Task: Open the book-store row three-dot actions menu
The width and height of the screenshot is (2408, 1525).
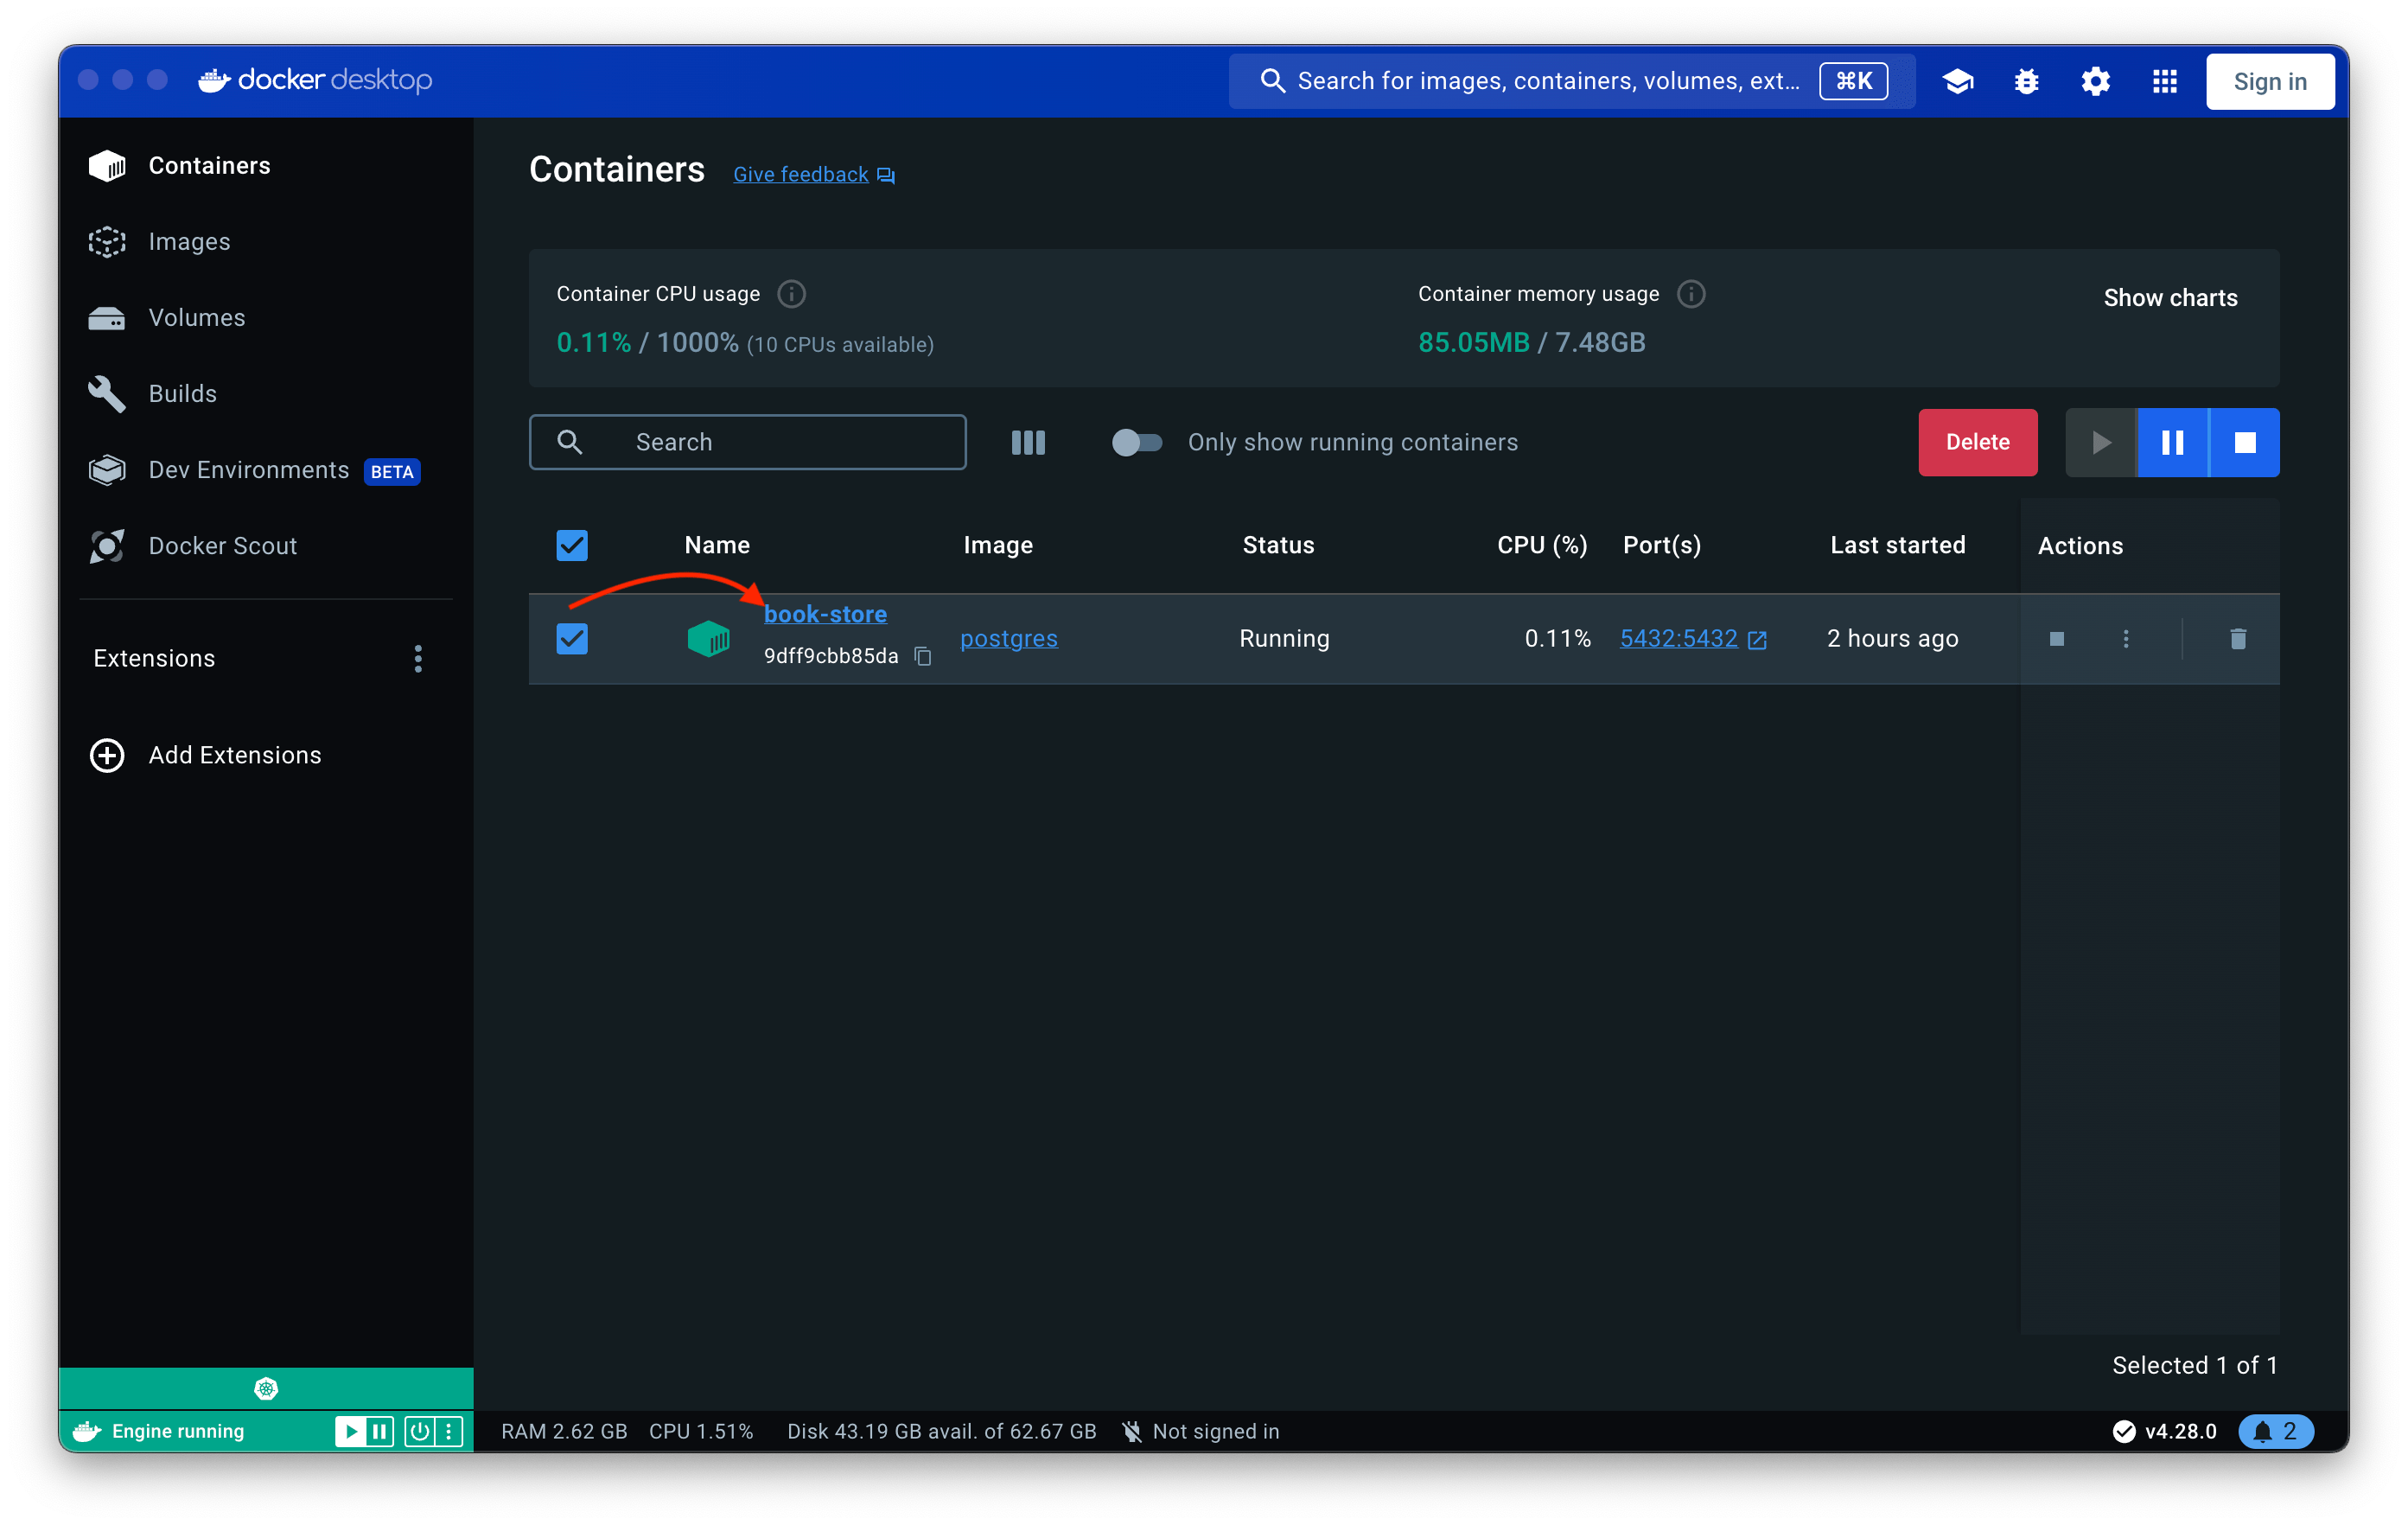Action: (2126, 639)
